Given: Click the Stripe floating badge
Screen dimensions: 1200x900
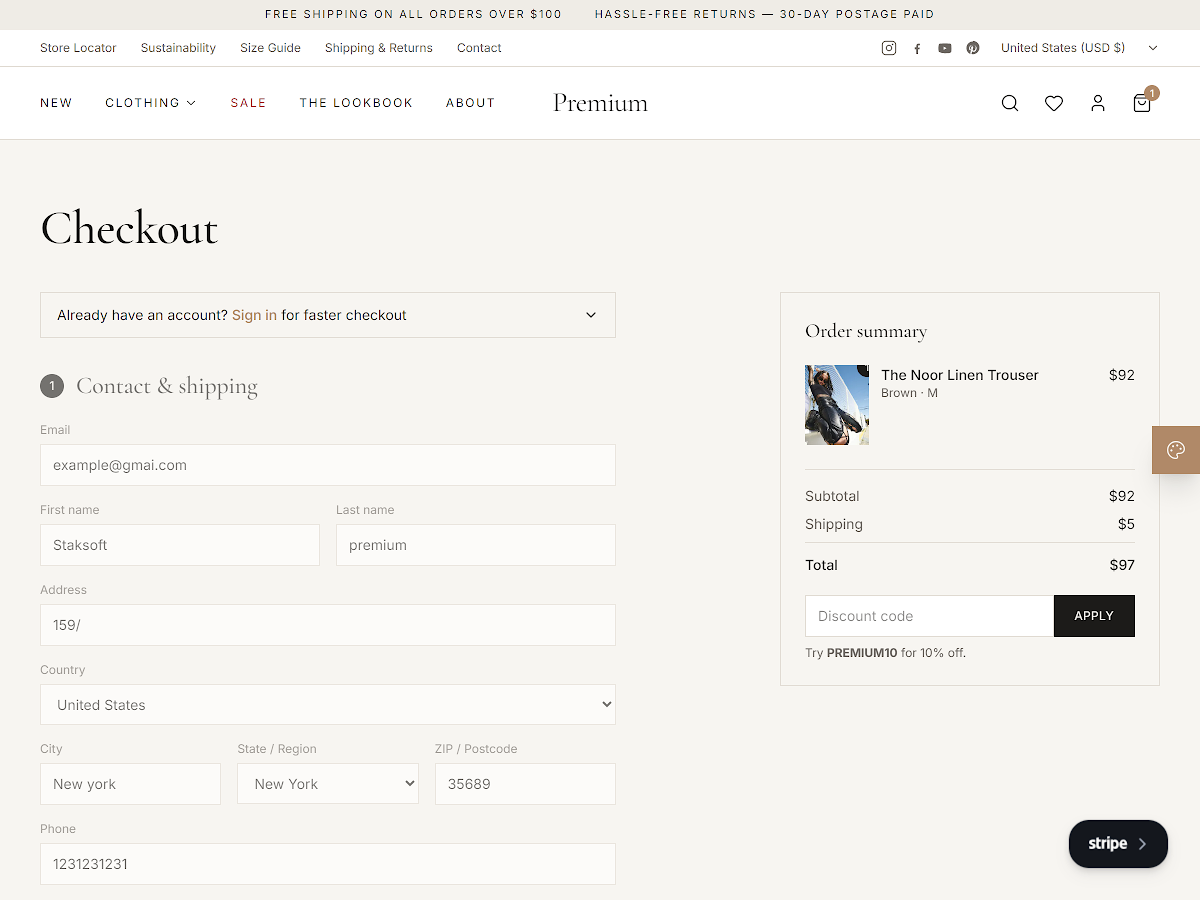Looking at the screenshot, I should point(1118,844).
